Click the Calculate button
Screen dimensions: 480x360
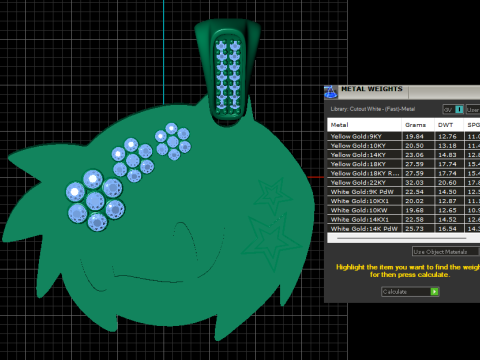tap(410, 292)
